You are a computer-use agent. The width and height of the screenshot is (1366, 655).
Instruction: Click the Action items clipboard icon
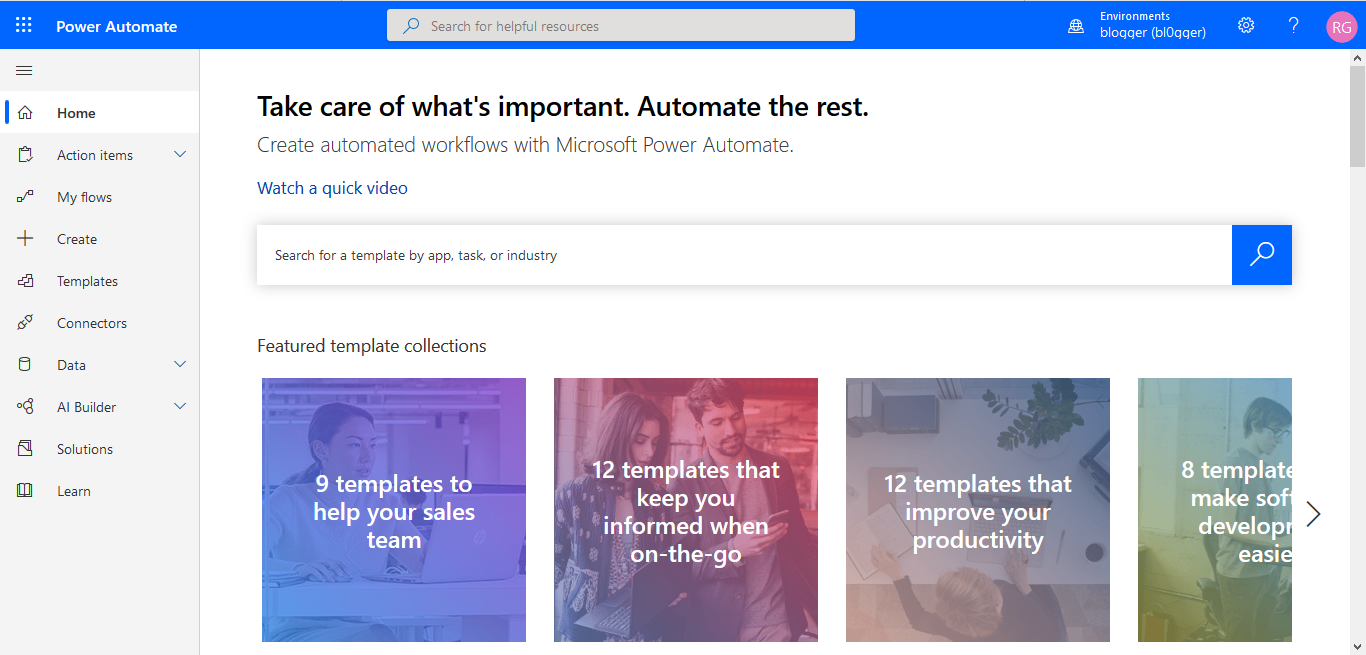click(25, 155)
